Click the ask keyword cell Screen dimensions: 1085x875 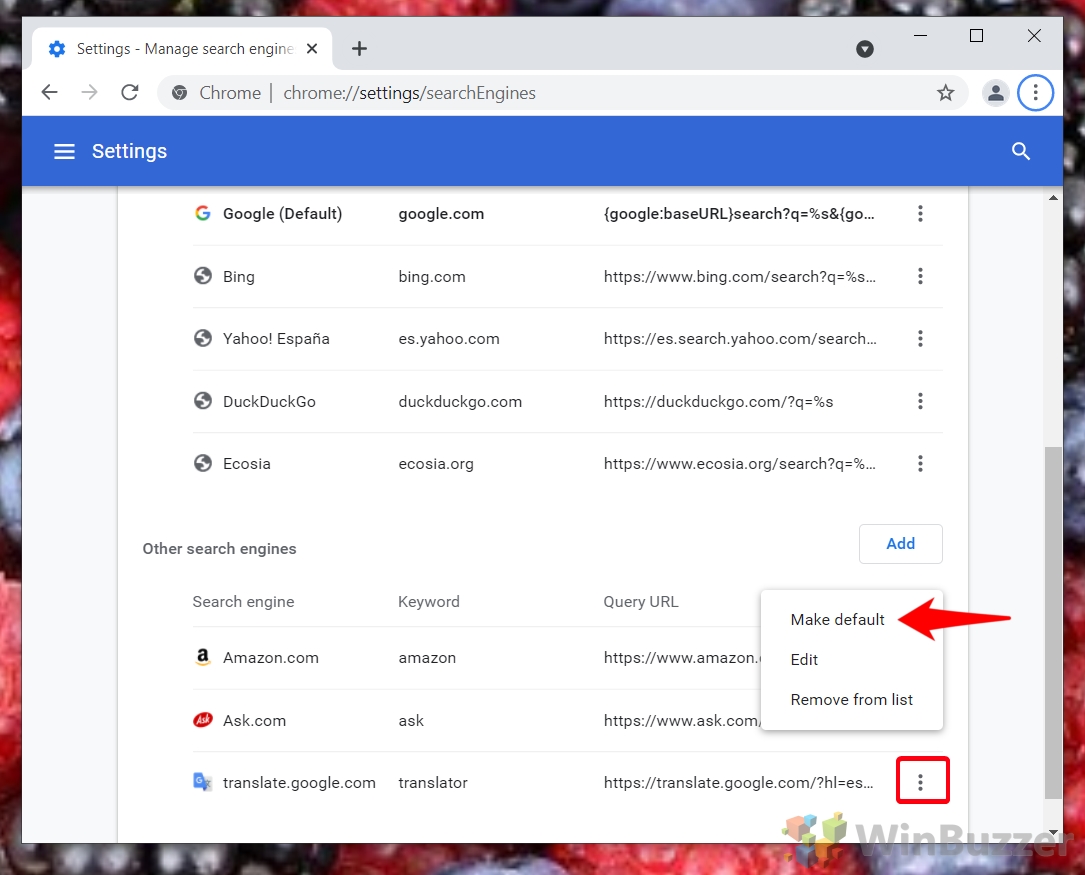tap(411, 721)
